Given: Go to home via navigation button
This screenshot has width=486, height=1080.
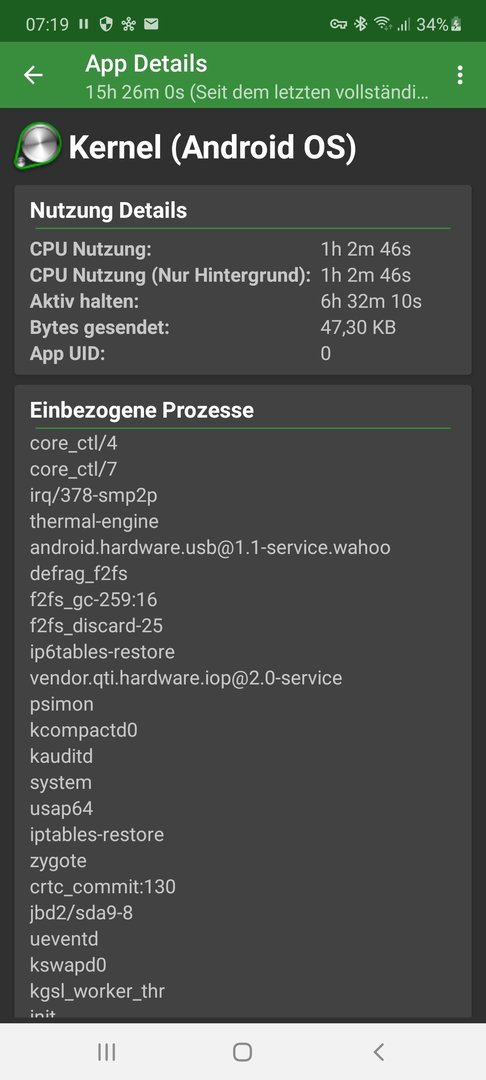Looking at the screenshot, I should click(x=242, y=1051).
